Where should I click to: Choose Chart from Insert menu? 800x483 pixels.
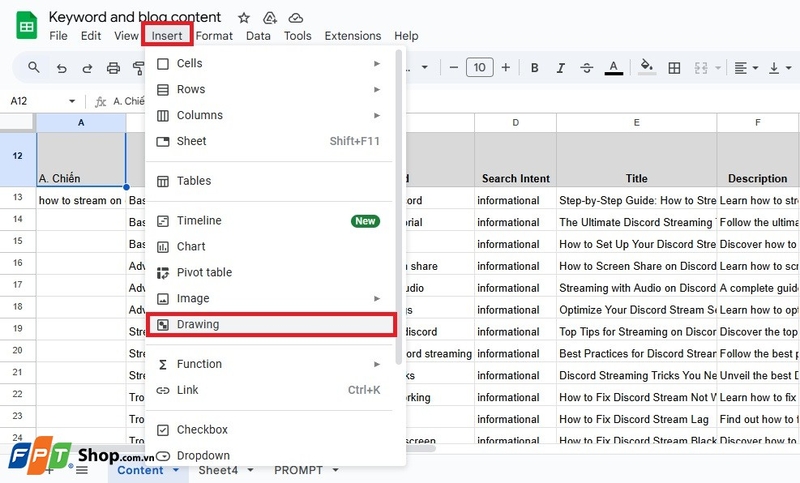point(269,247)
